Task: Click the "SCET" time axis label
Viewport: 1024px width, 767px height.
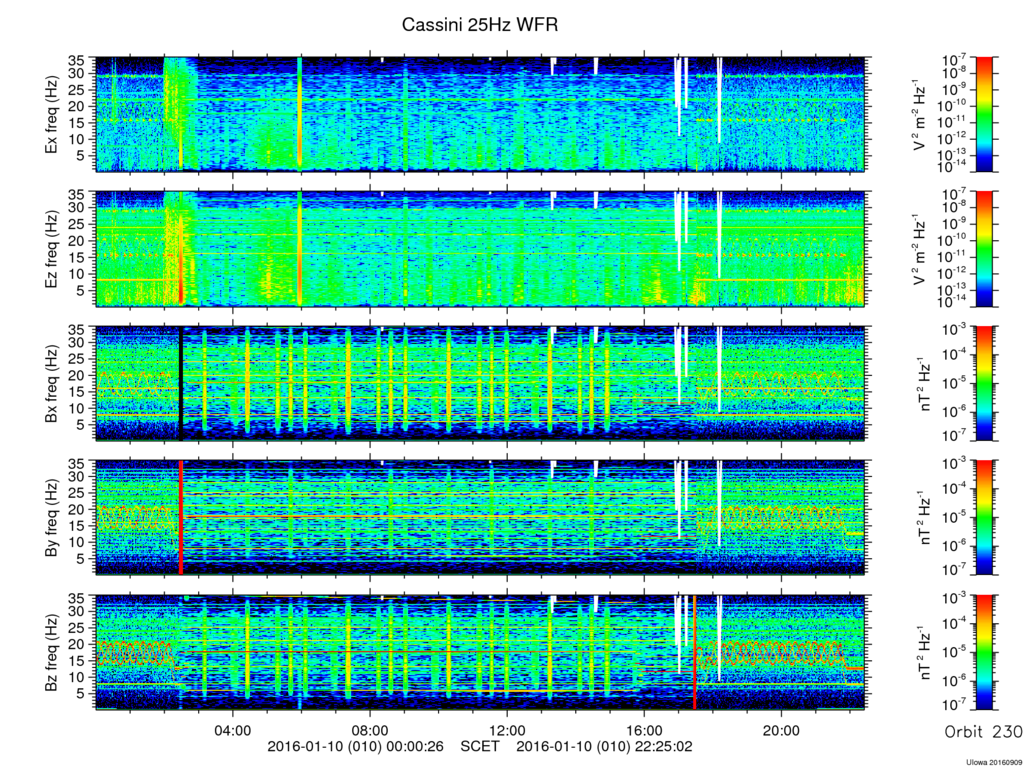Action: (x=480, y=746)
